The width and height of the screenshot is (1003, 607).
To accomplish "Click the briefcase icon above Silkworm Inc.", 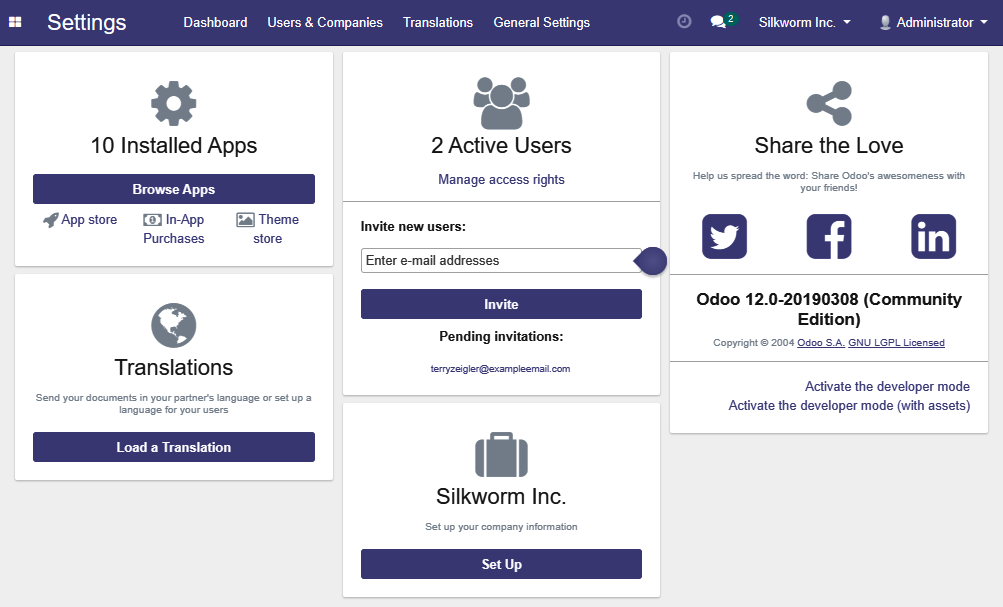I will [502, 455].
